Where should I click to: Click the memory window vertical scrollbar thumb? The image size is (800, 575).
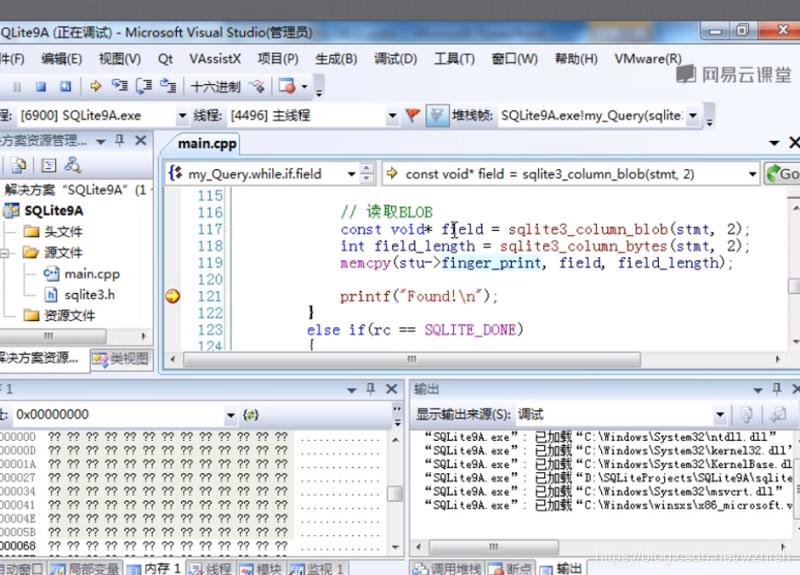pos(394,493)
